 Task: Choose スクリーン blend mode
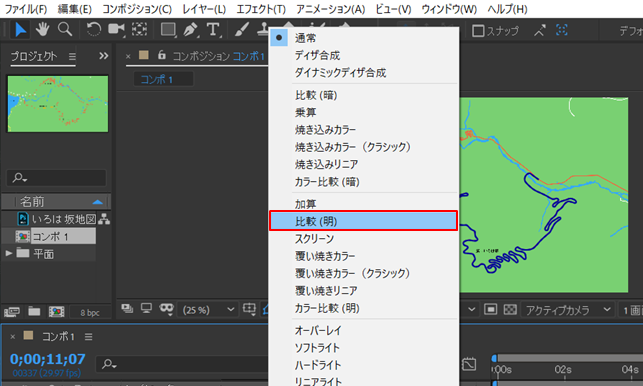coord(363,239)
